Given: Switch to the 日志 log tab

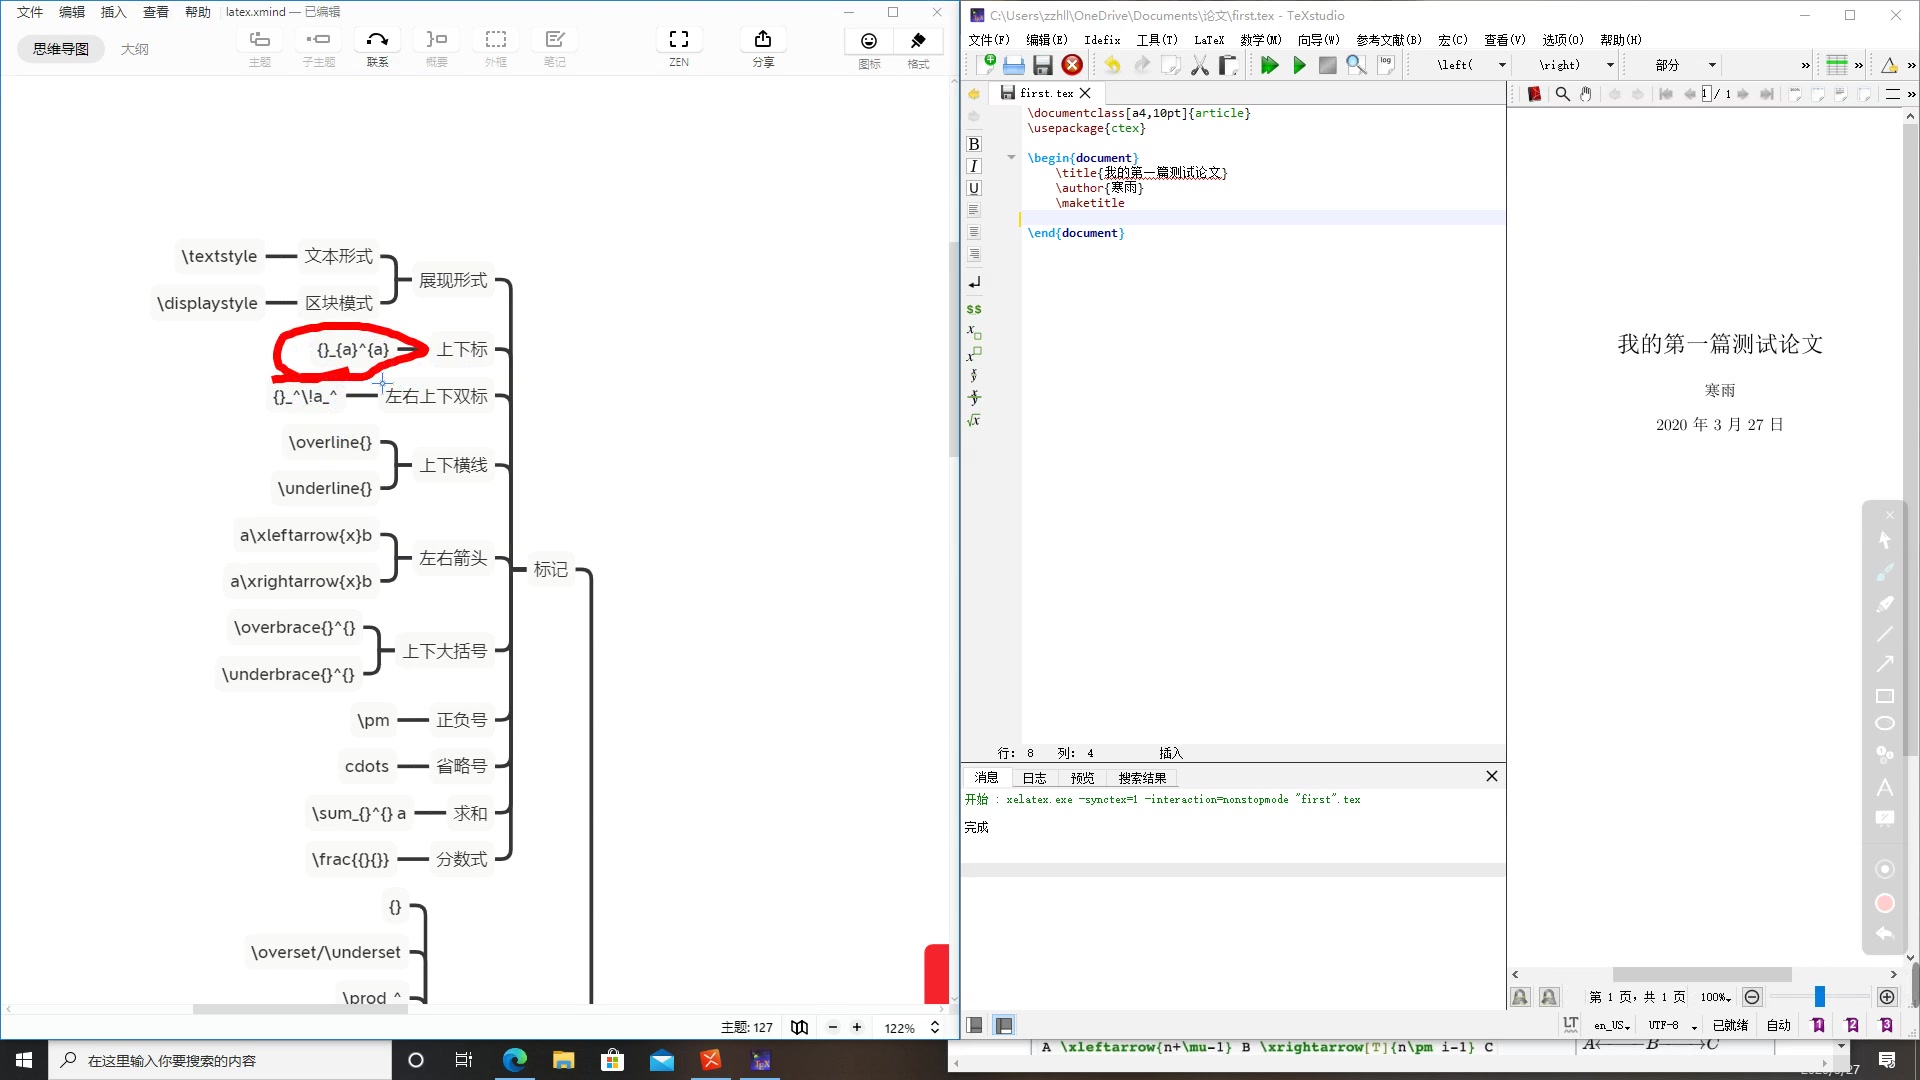Looking at the screenshot, I should click(x=1034, y=778).
